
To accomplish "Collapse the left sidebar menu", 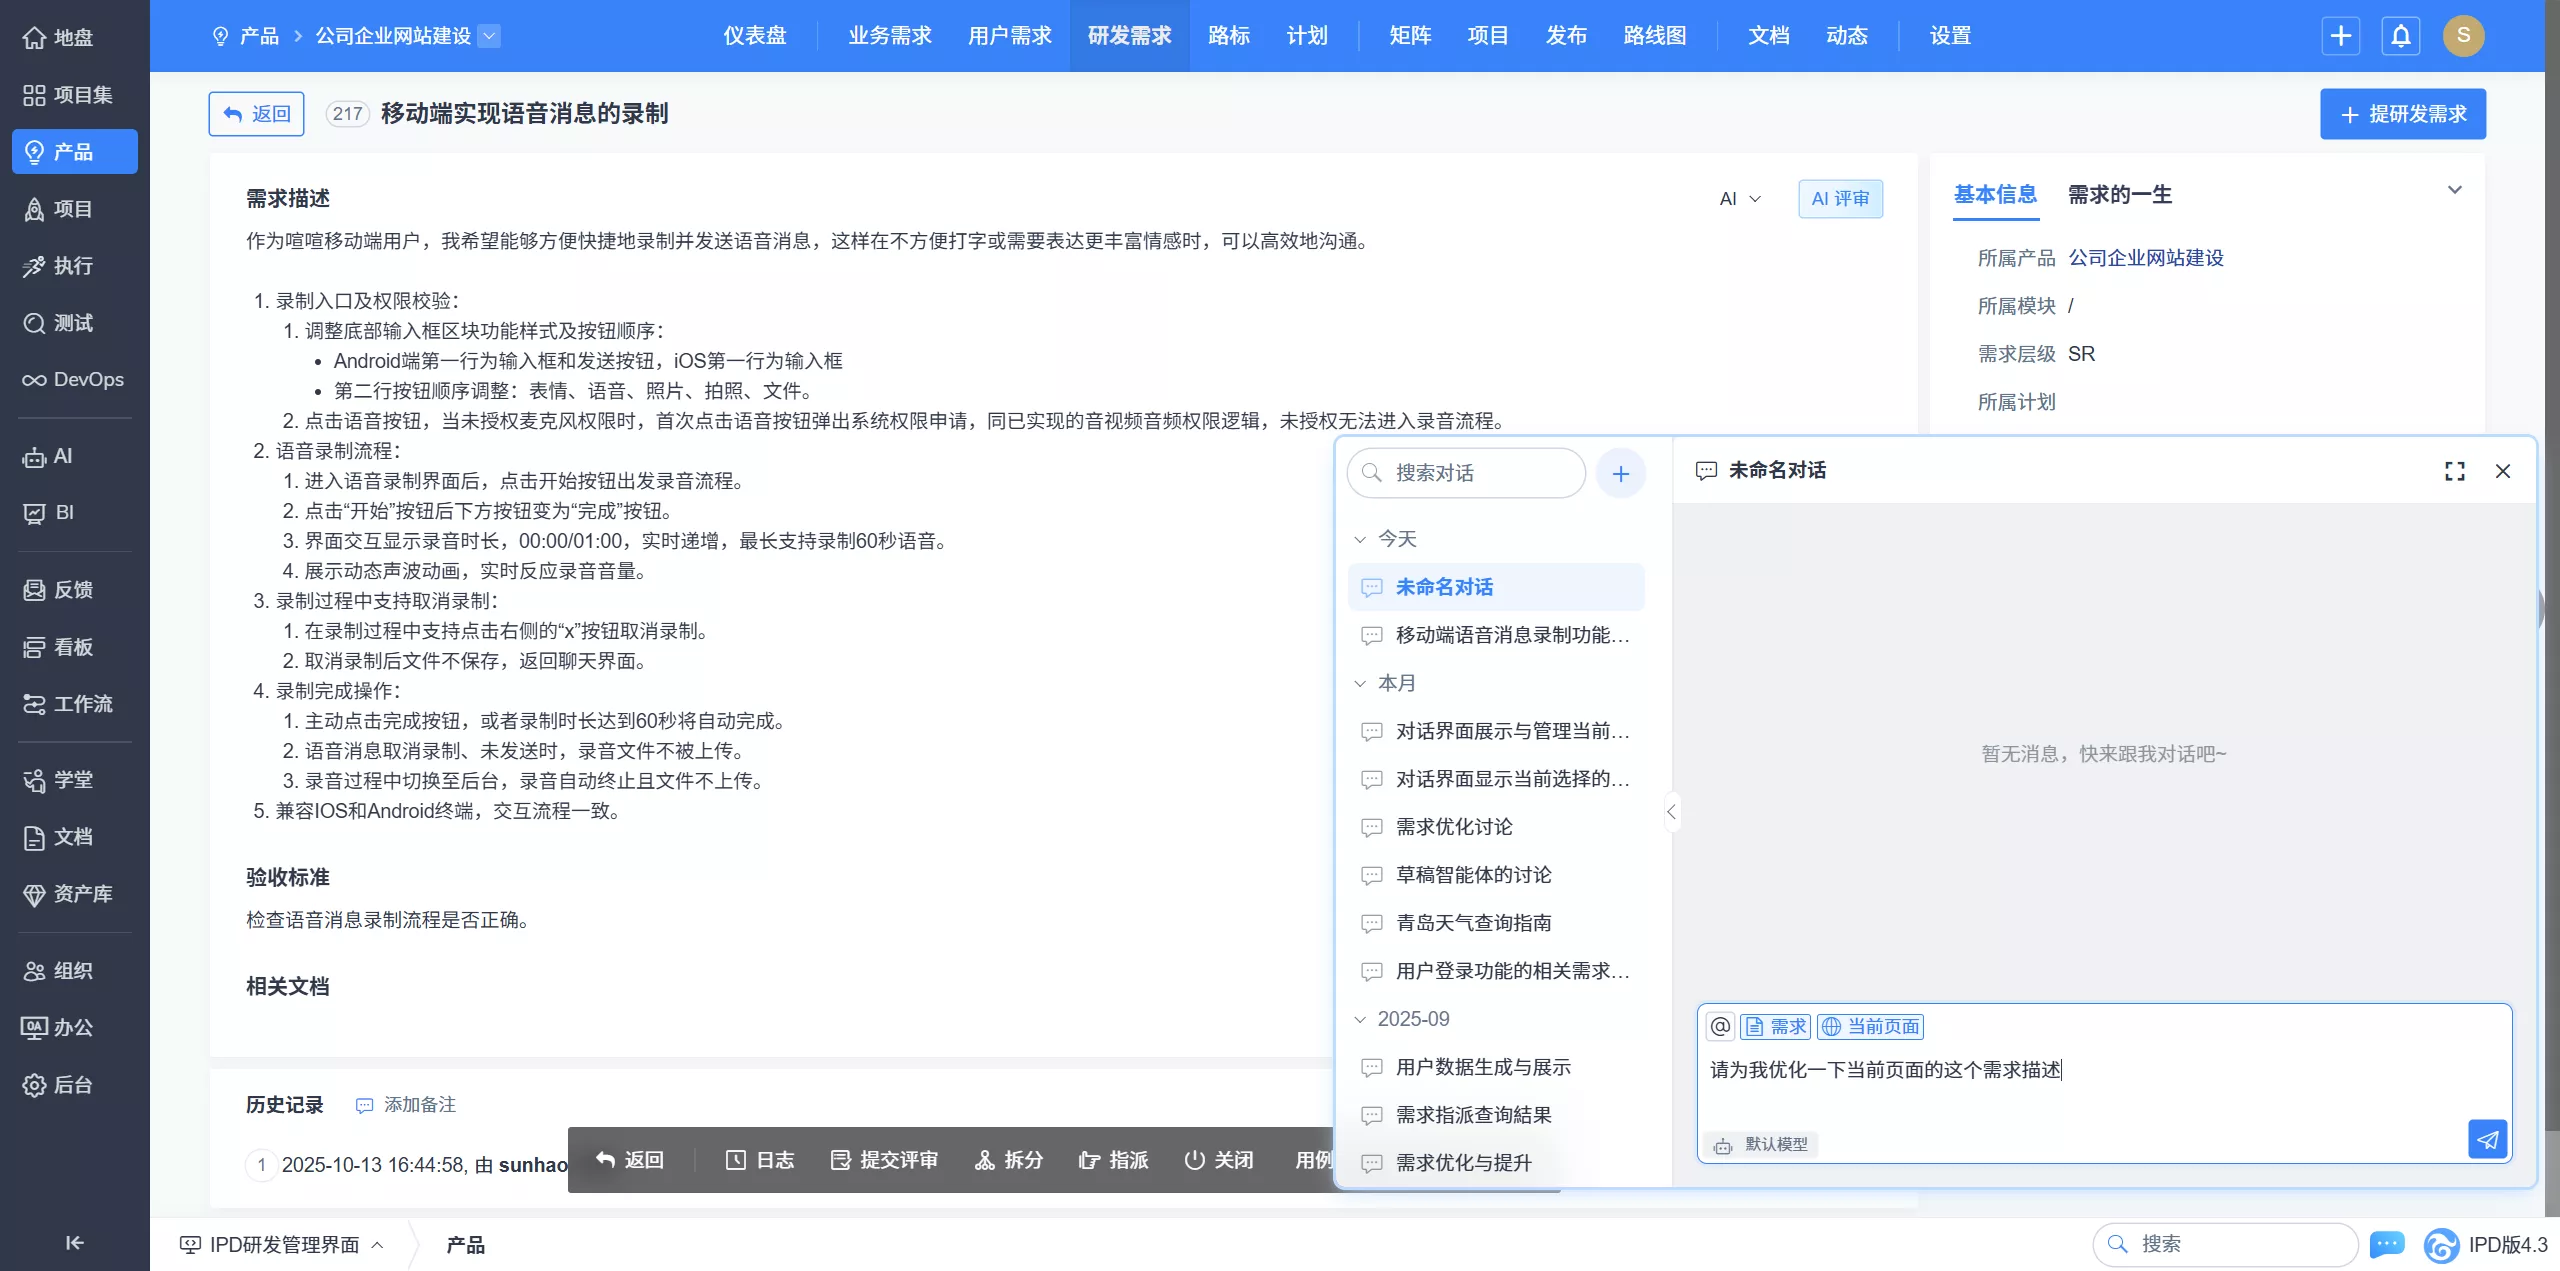I will point(74,1242).
